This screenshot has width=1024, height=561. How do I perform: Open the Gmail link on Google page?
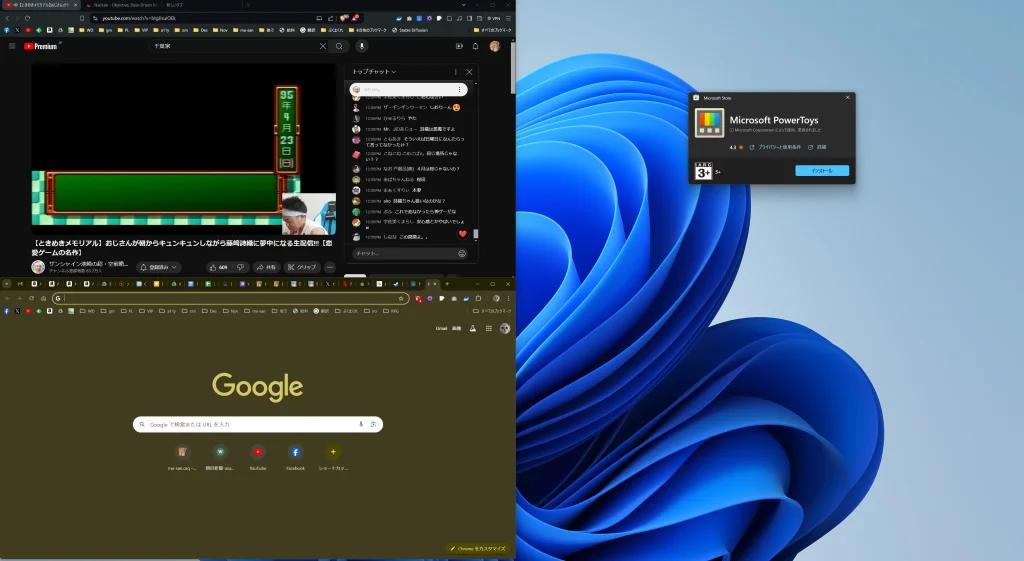point(440,328)
